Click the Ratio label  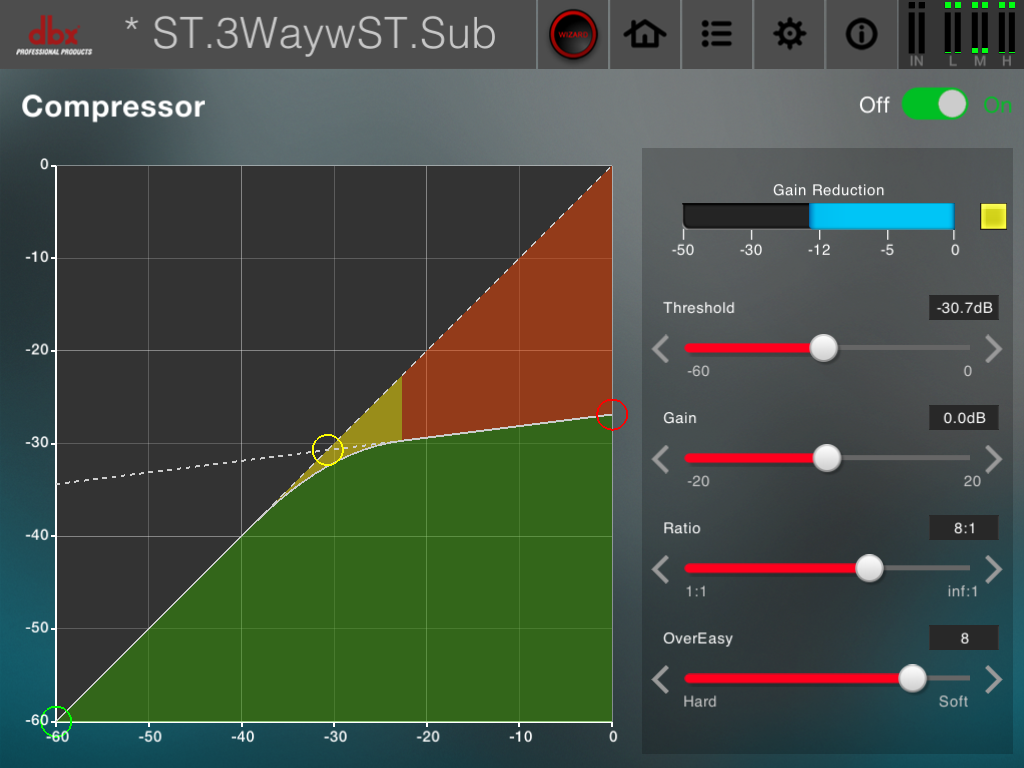[x=681, y=528]
